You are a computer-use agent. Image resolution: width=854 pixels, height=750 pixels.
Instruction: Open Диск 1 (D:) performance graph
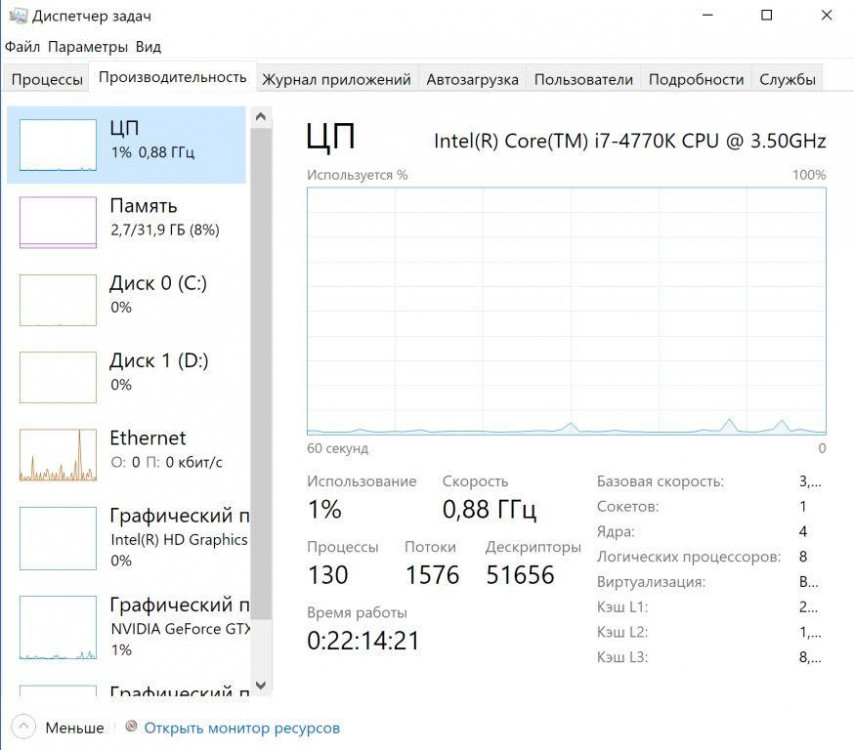[58, 376]
